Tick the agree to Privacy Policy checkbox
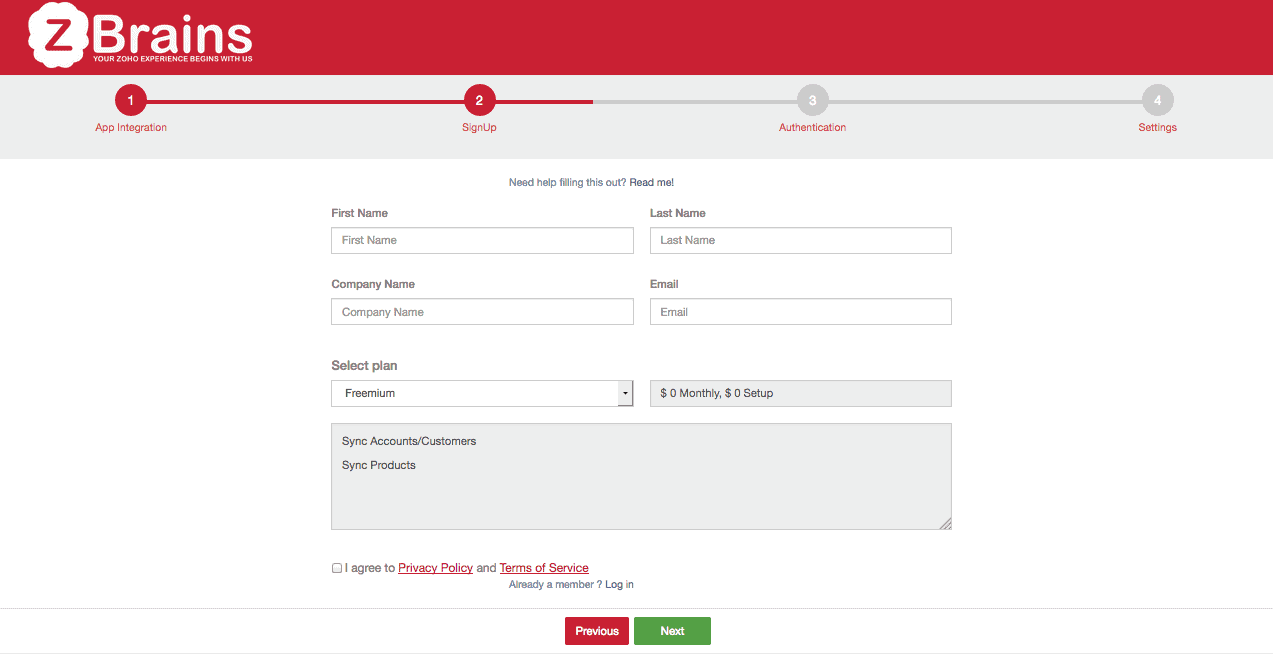Image resolution: width=1273 pixels, height=669 pixels. coord(337,568)
